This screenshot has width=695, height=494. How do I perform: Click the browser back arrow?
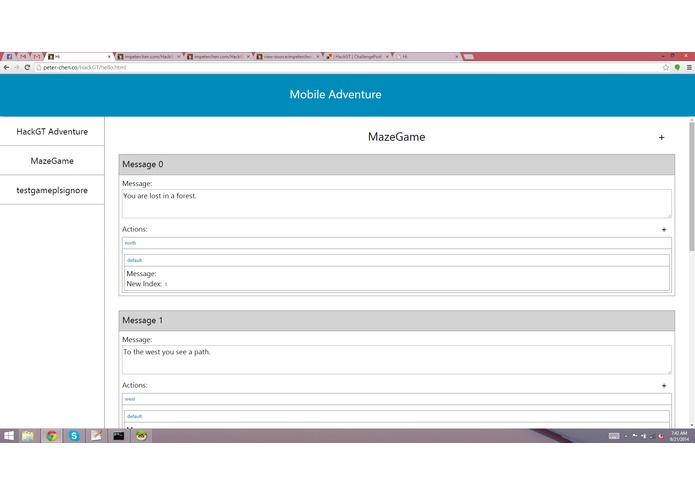6,67
